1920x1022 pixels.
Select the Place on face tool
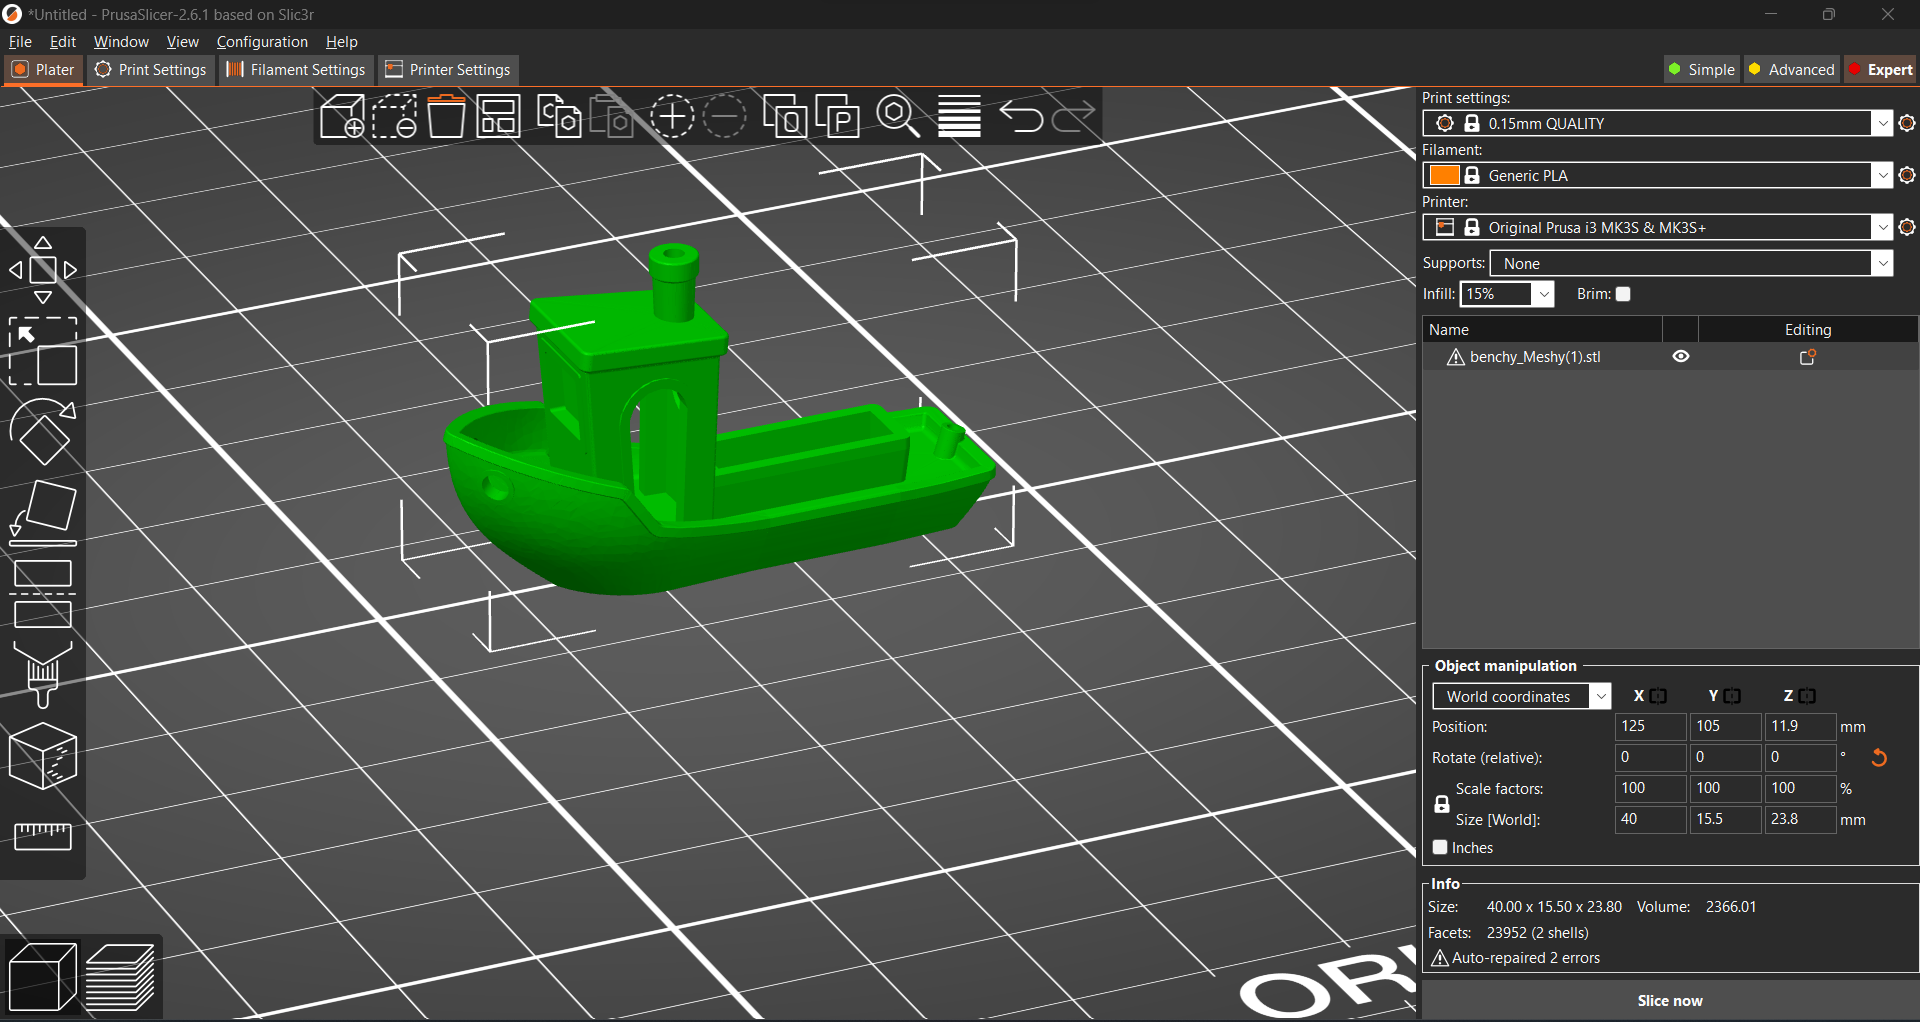pyautogui.click(x=43, y=514)
